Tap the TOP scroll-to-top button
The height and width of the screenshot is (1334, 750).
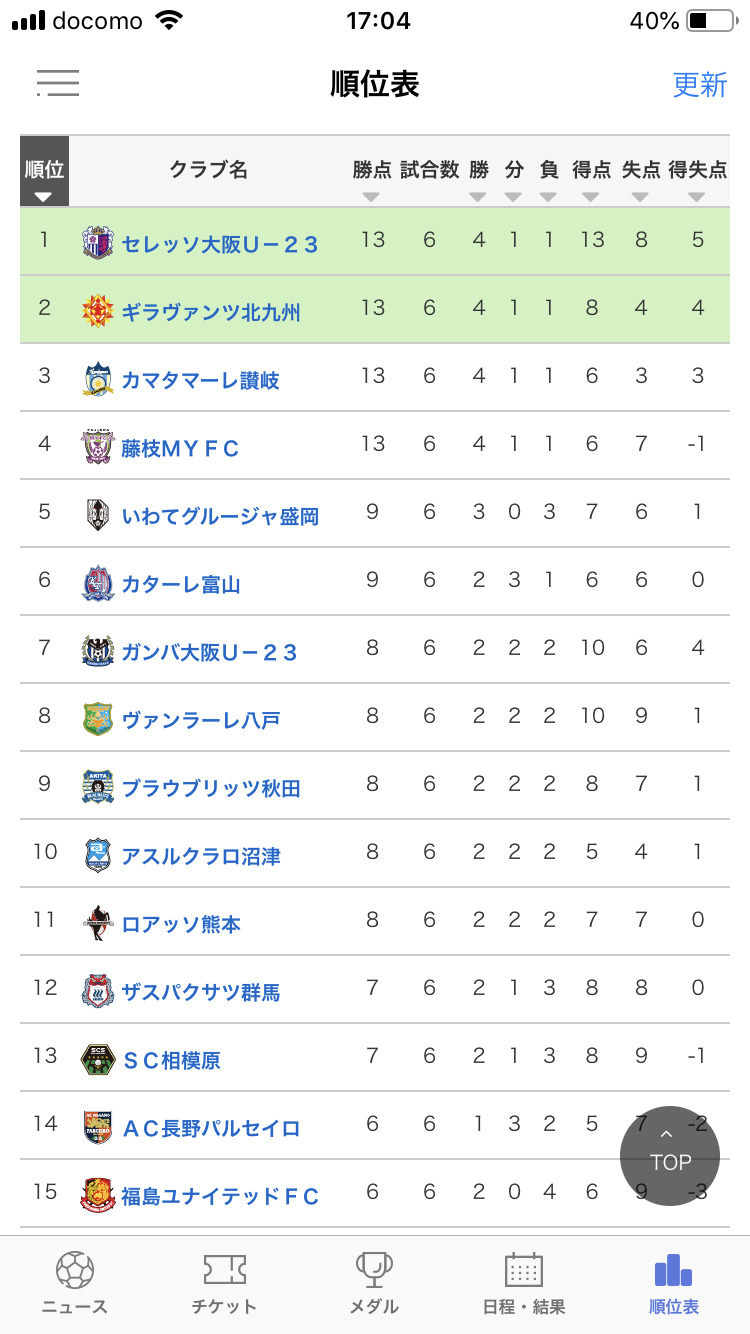[x=669, y=1156]
